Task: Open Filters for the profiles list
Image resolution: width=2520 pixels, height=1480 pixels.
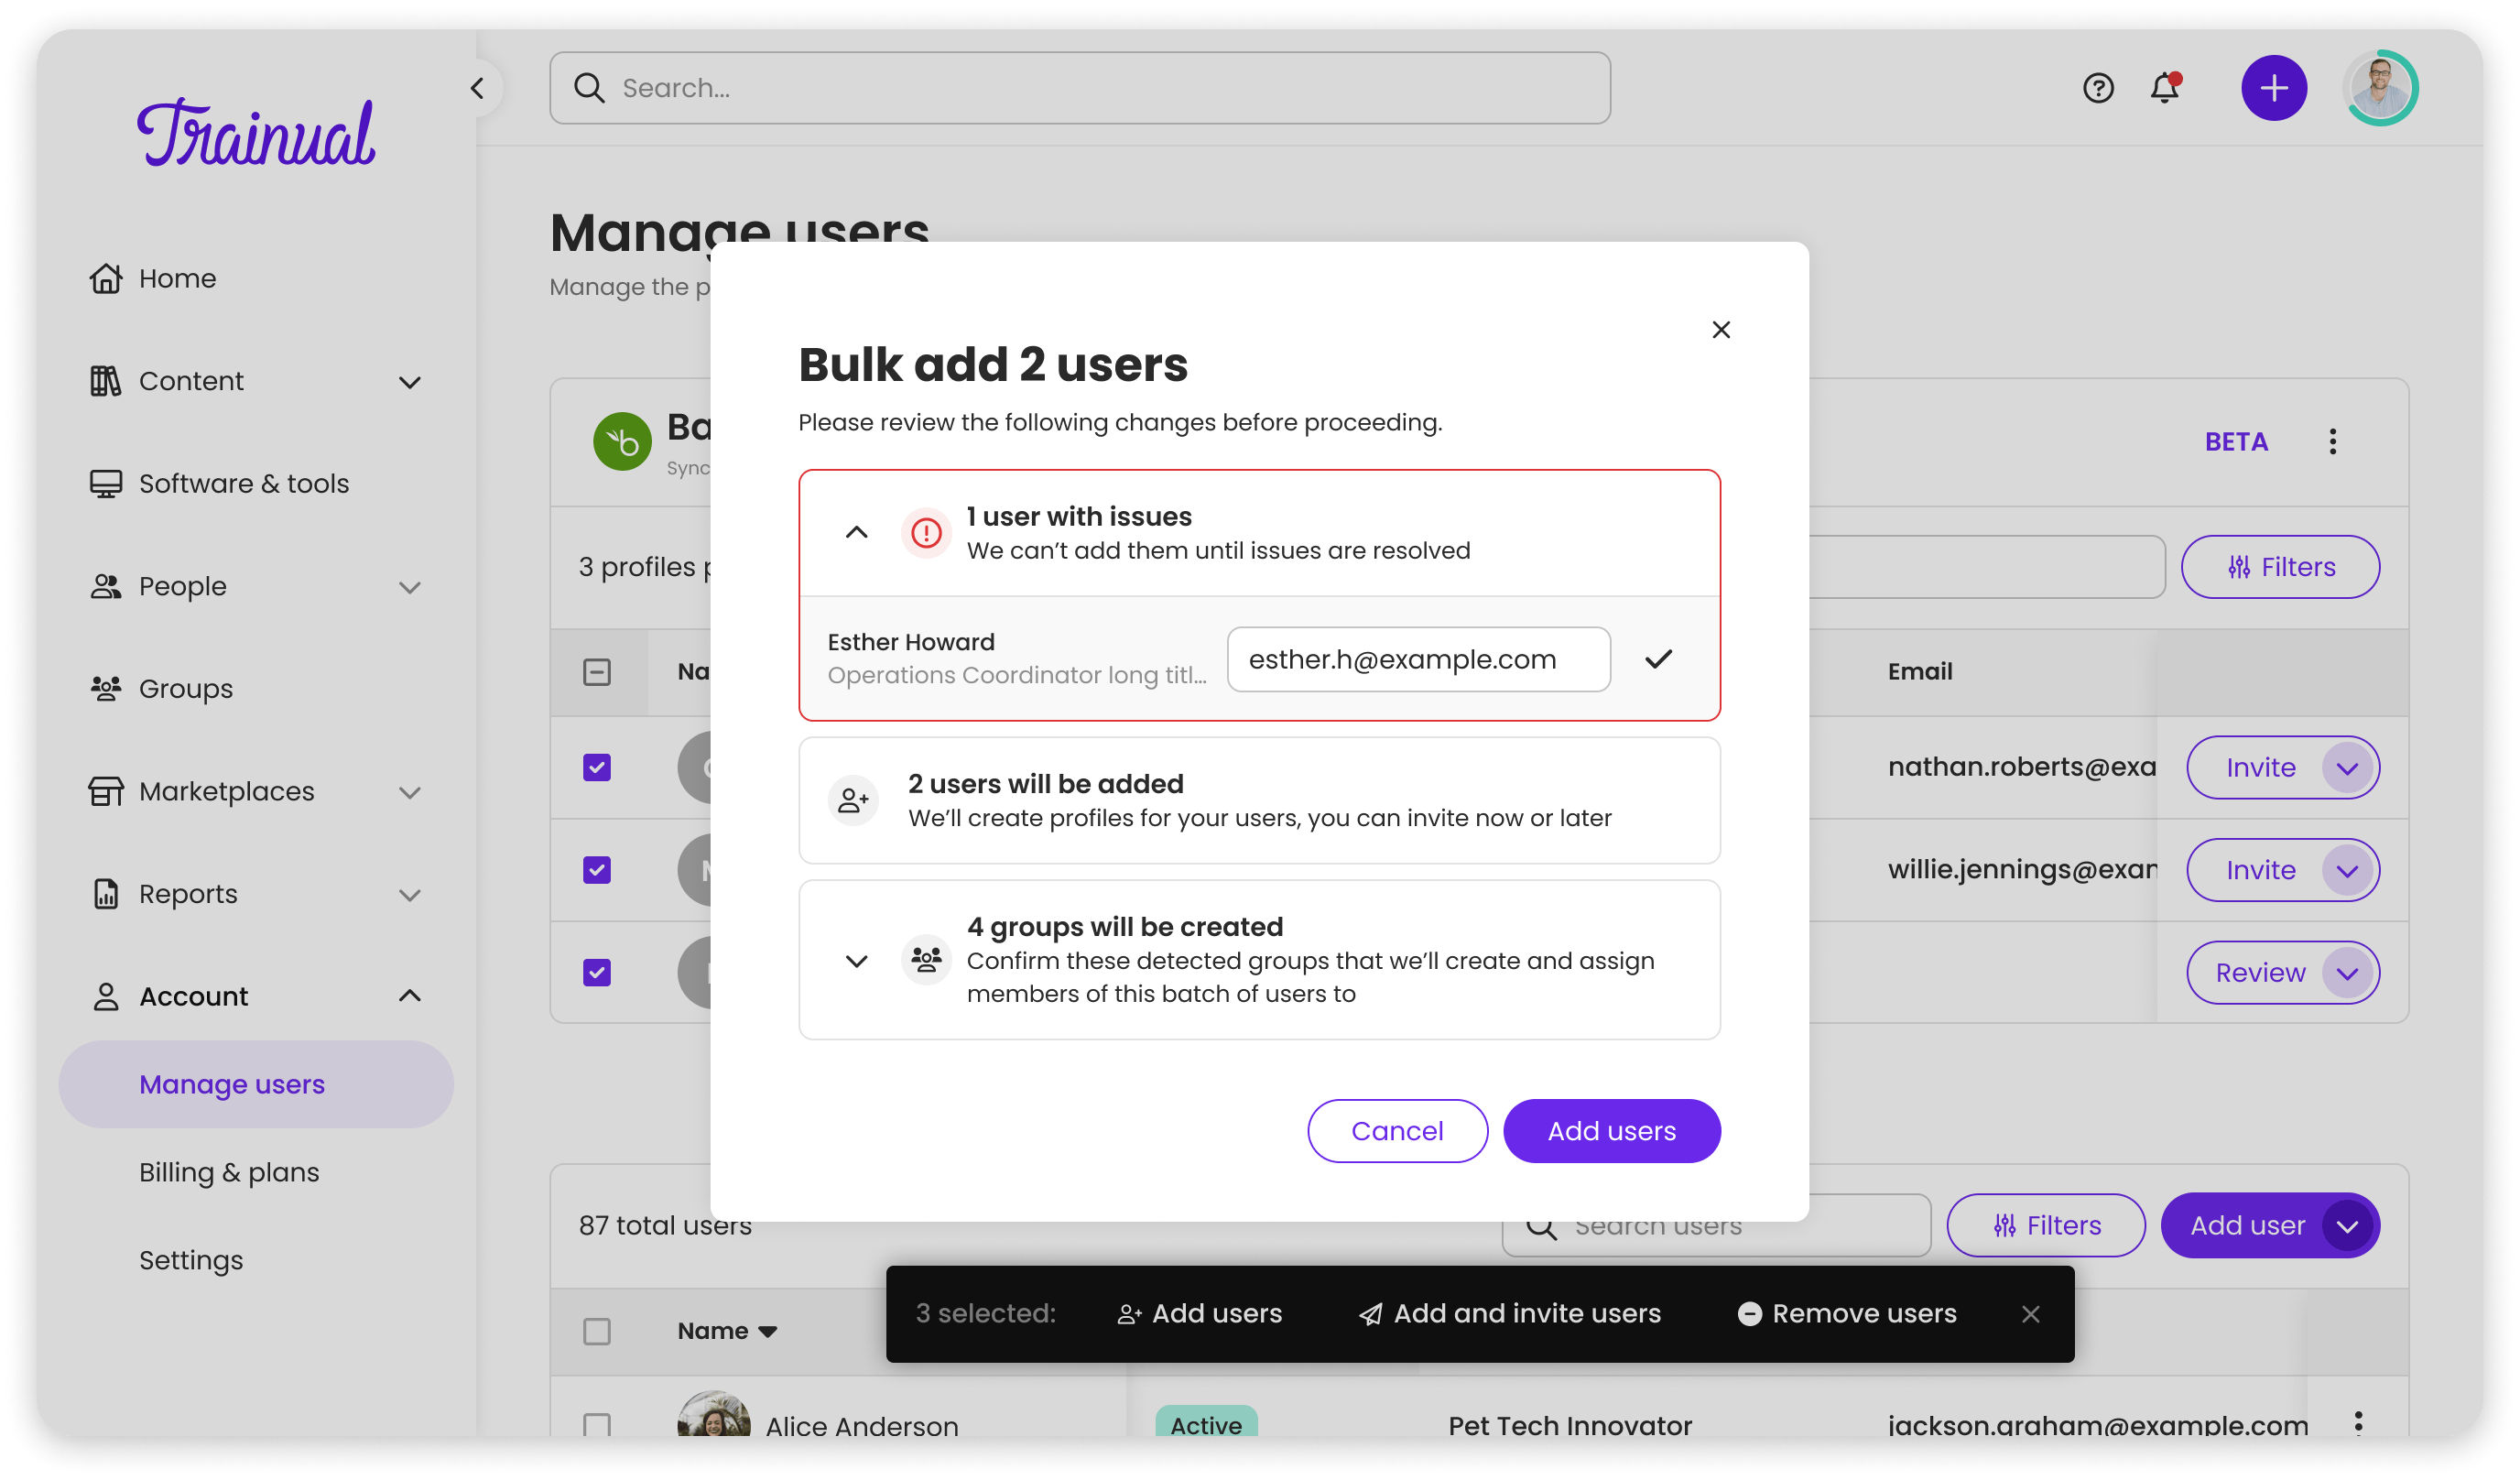Action: pyautogui.click(x=2280, y=567)
